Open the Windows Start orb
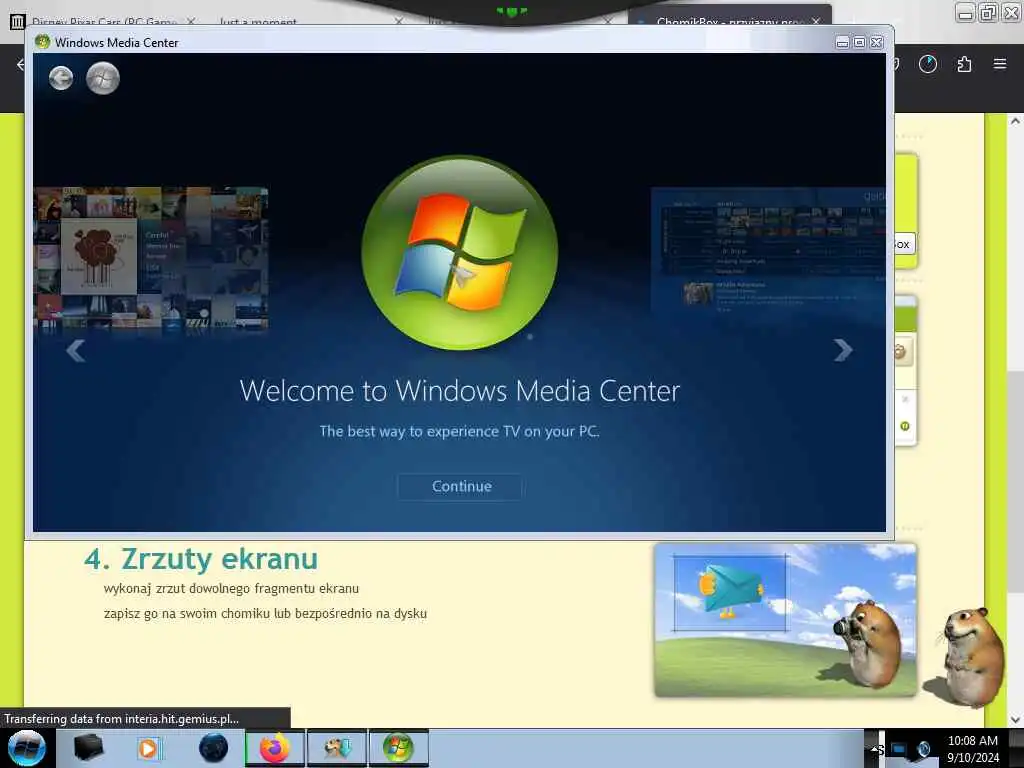 27,748
